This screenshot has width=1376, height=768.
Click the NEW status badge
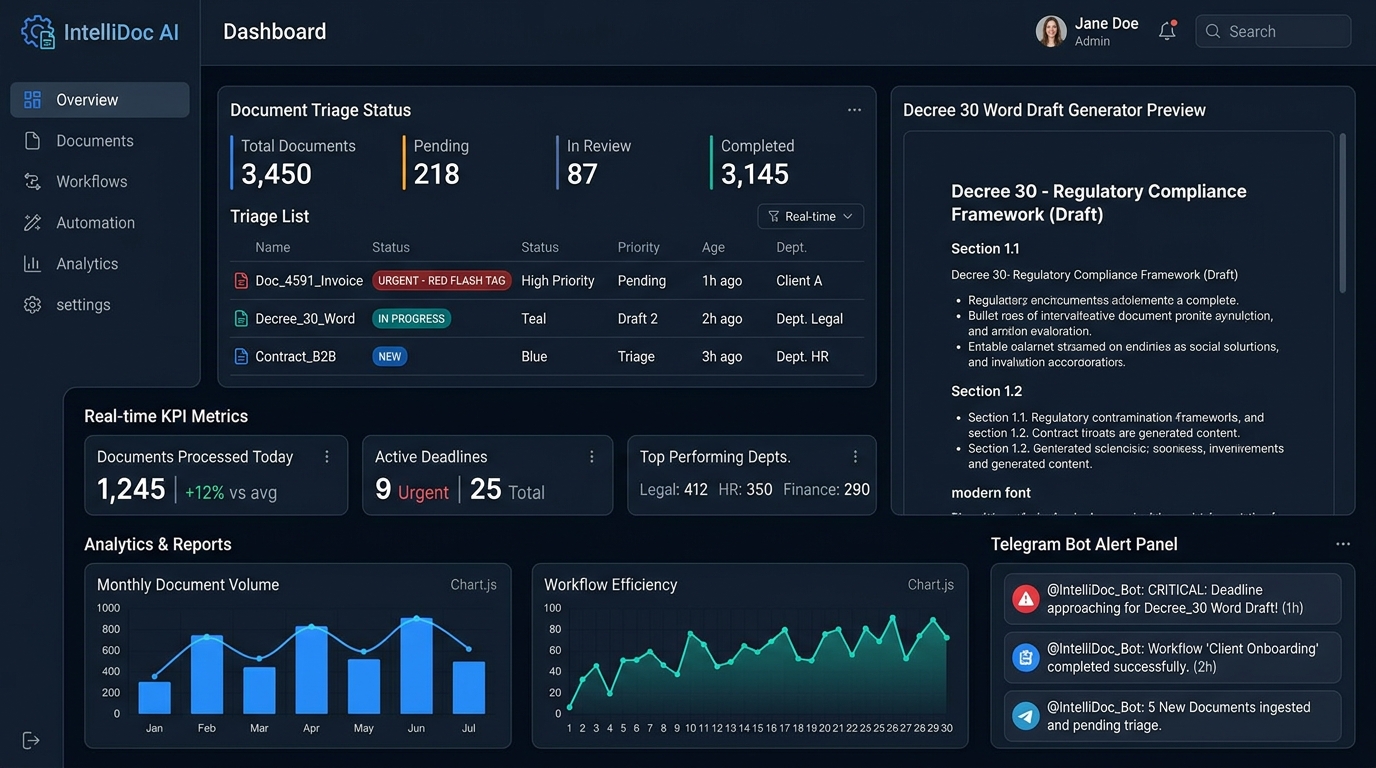coord(390,357)
